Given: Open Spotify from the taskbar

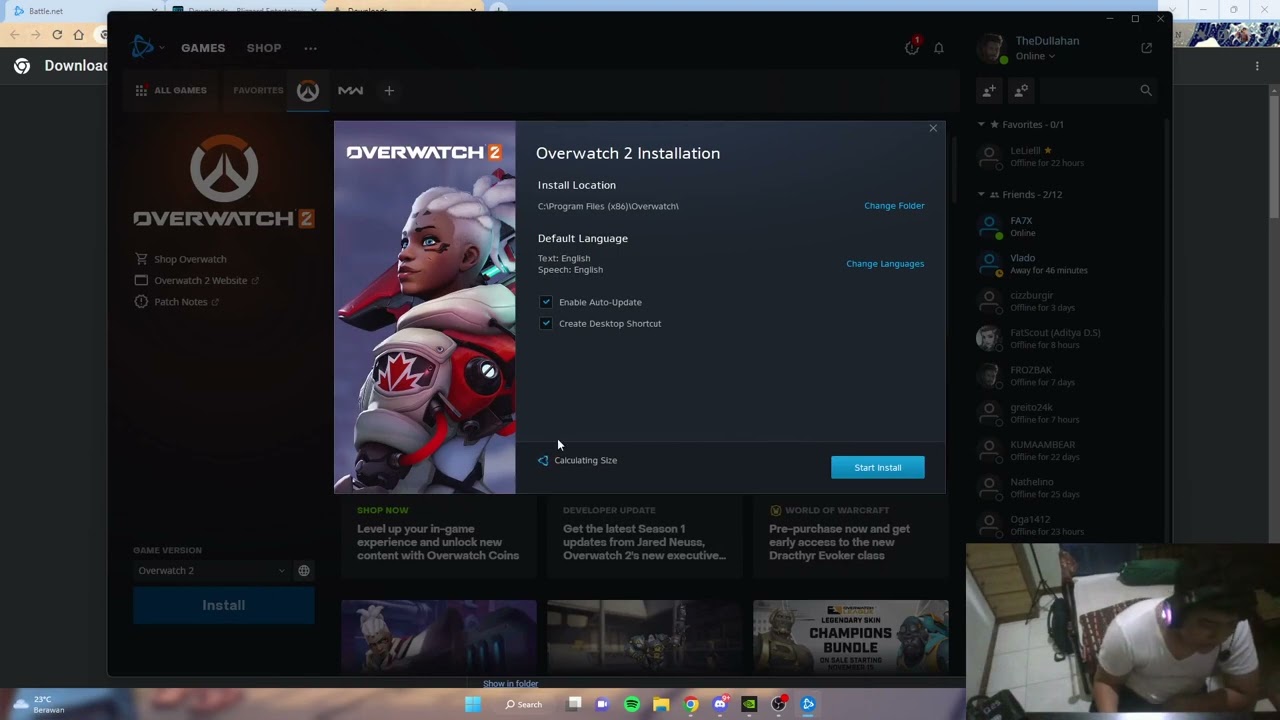Looking at the screenshot, I should pos(632,704).
